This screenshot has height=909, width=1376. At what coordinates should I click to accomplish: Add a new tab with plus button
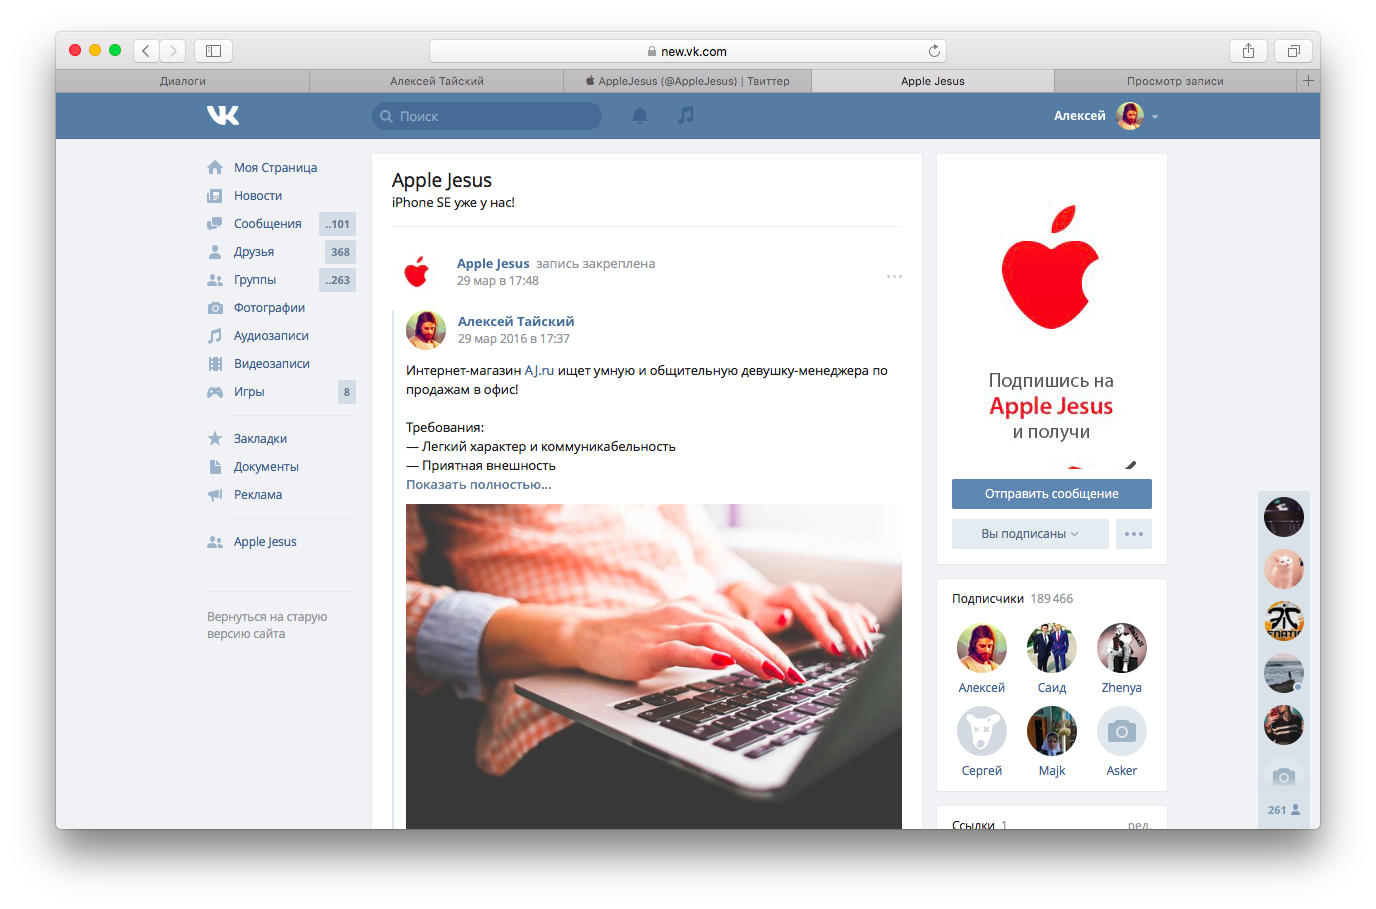coord(1308,81)
